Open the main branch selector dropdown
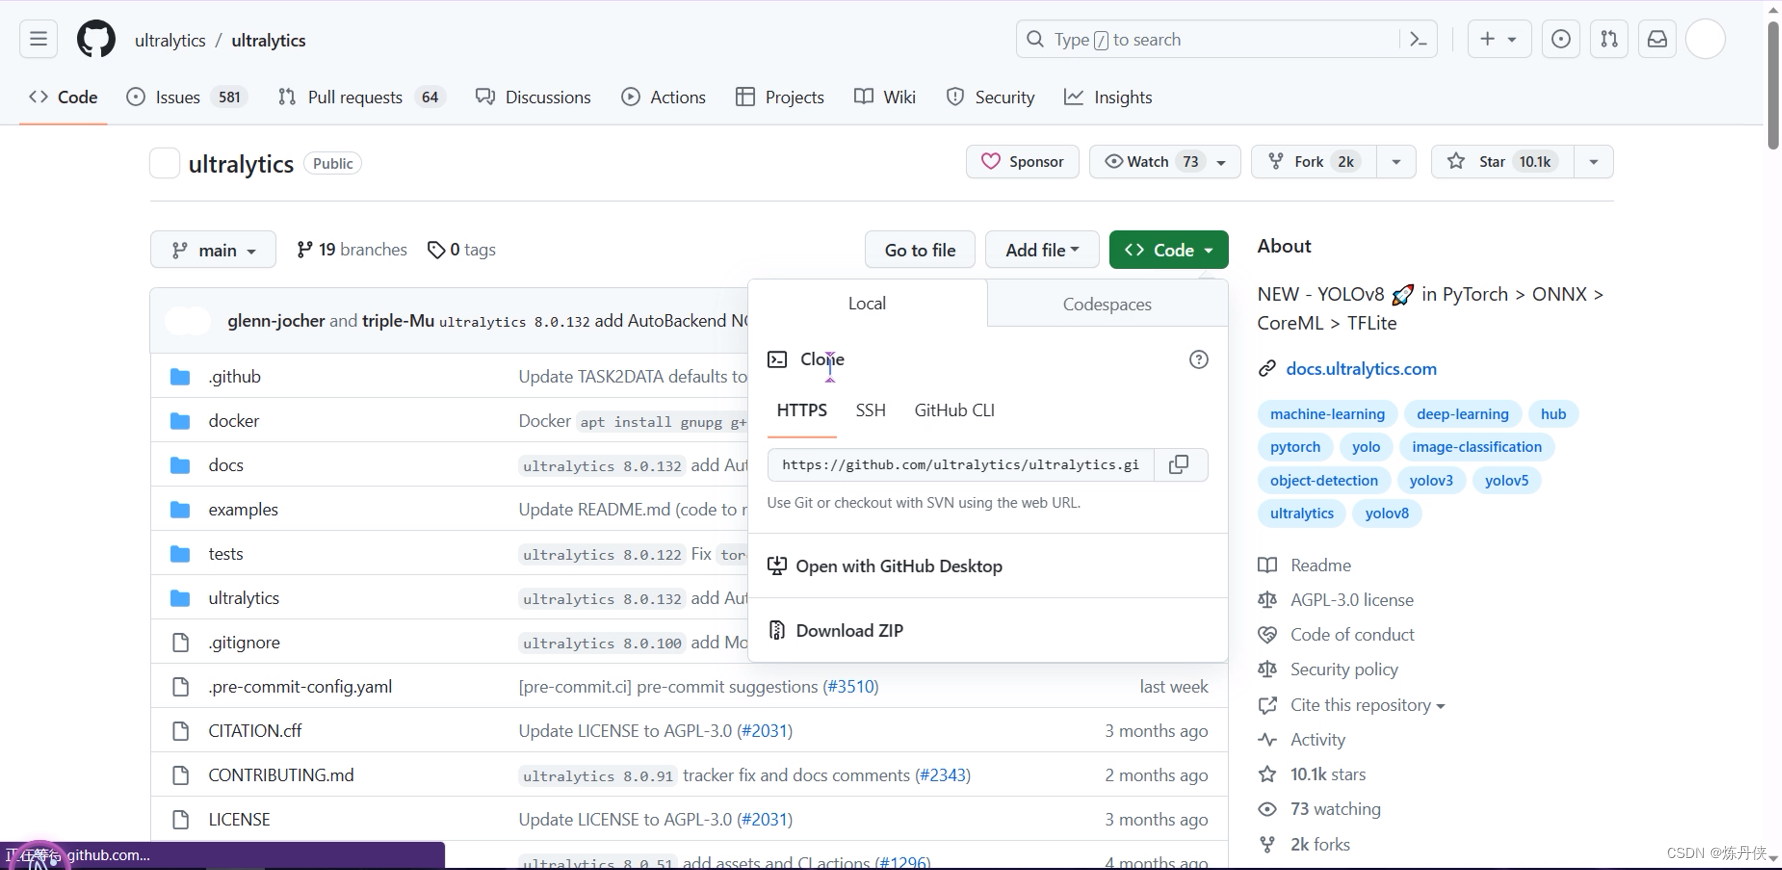The width and height of the screenshot is (1782, 870). pos(213,250)
